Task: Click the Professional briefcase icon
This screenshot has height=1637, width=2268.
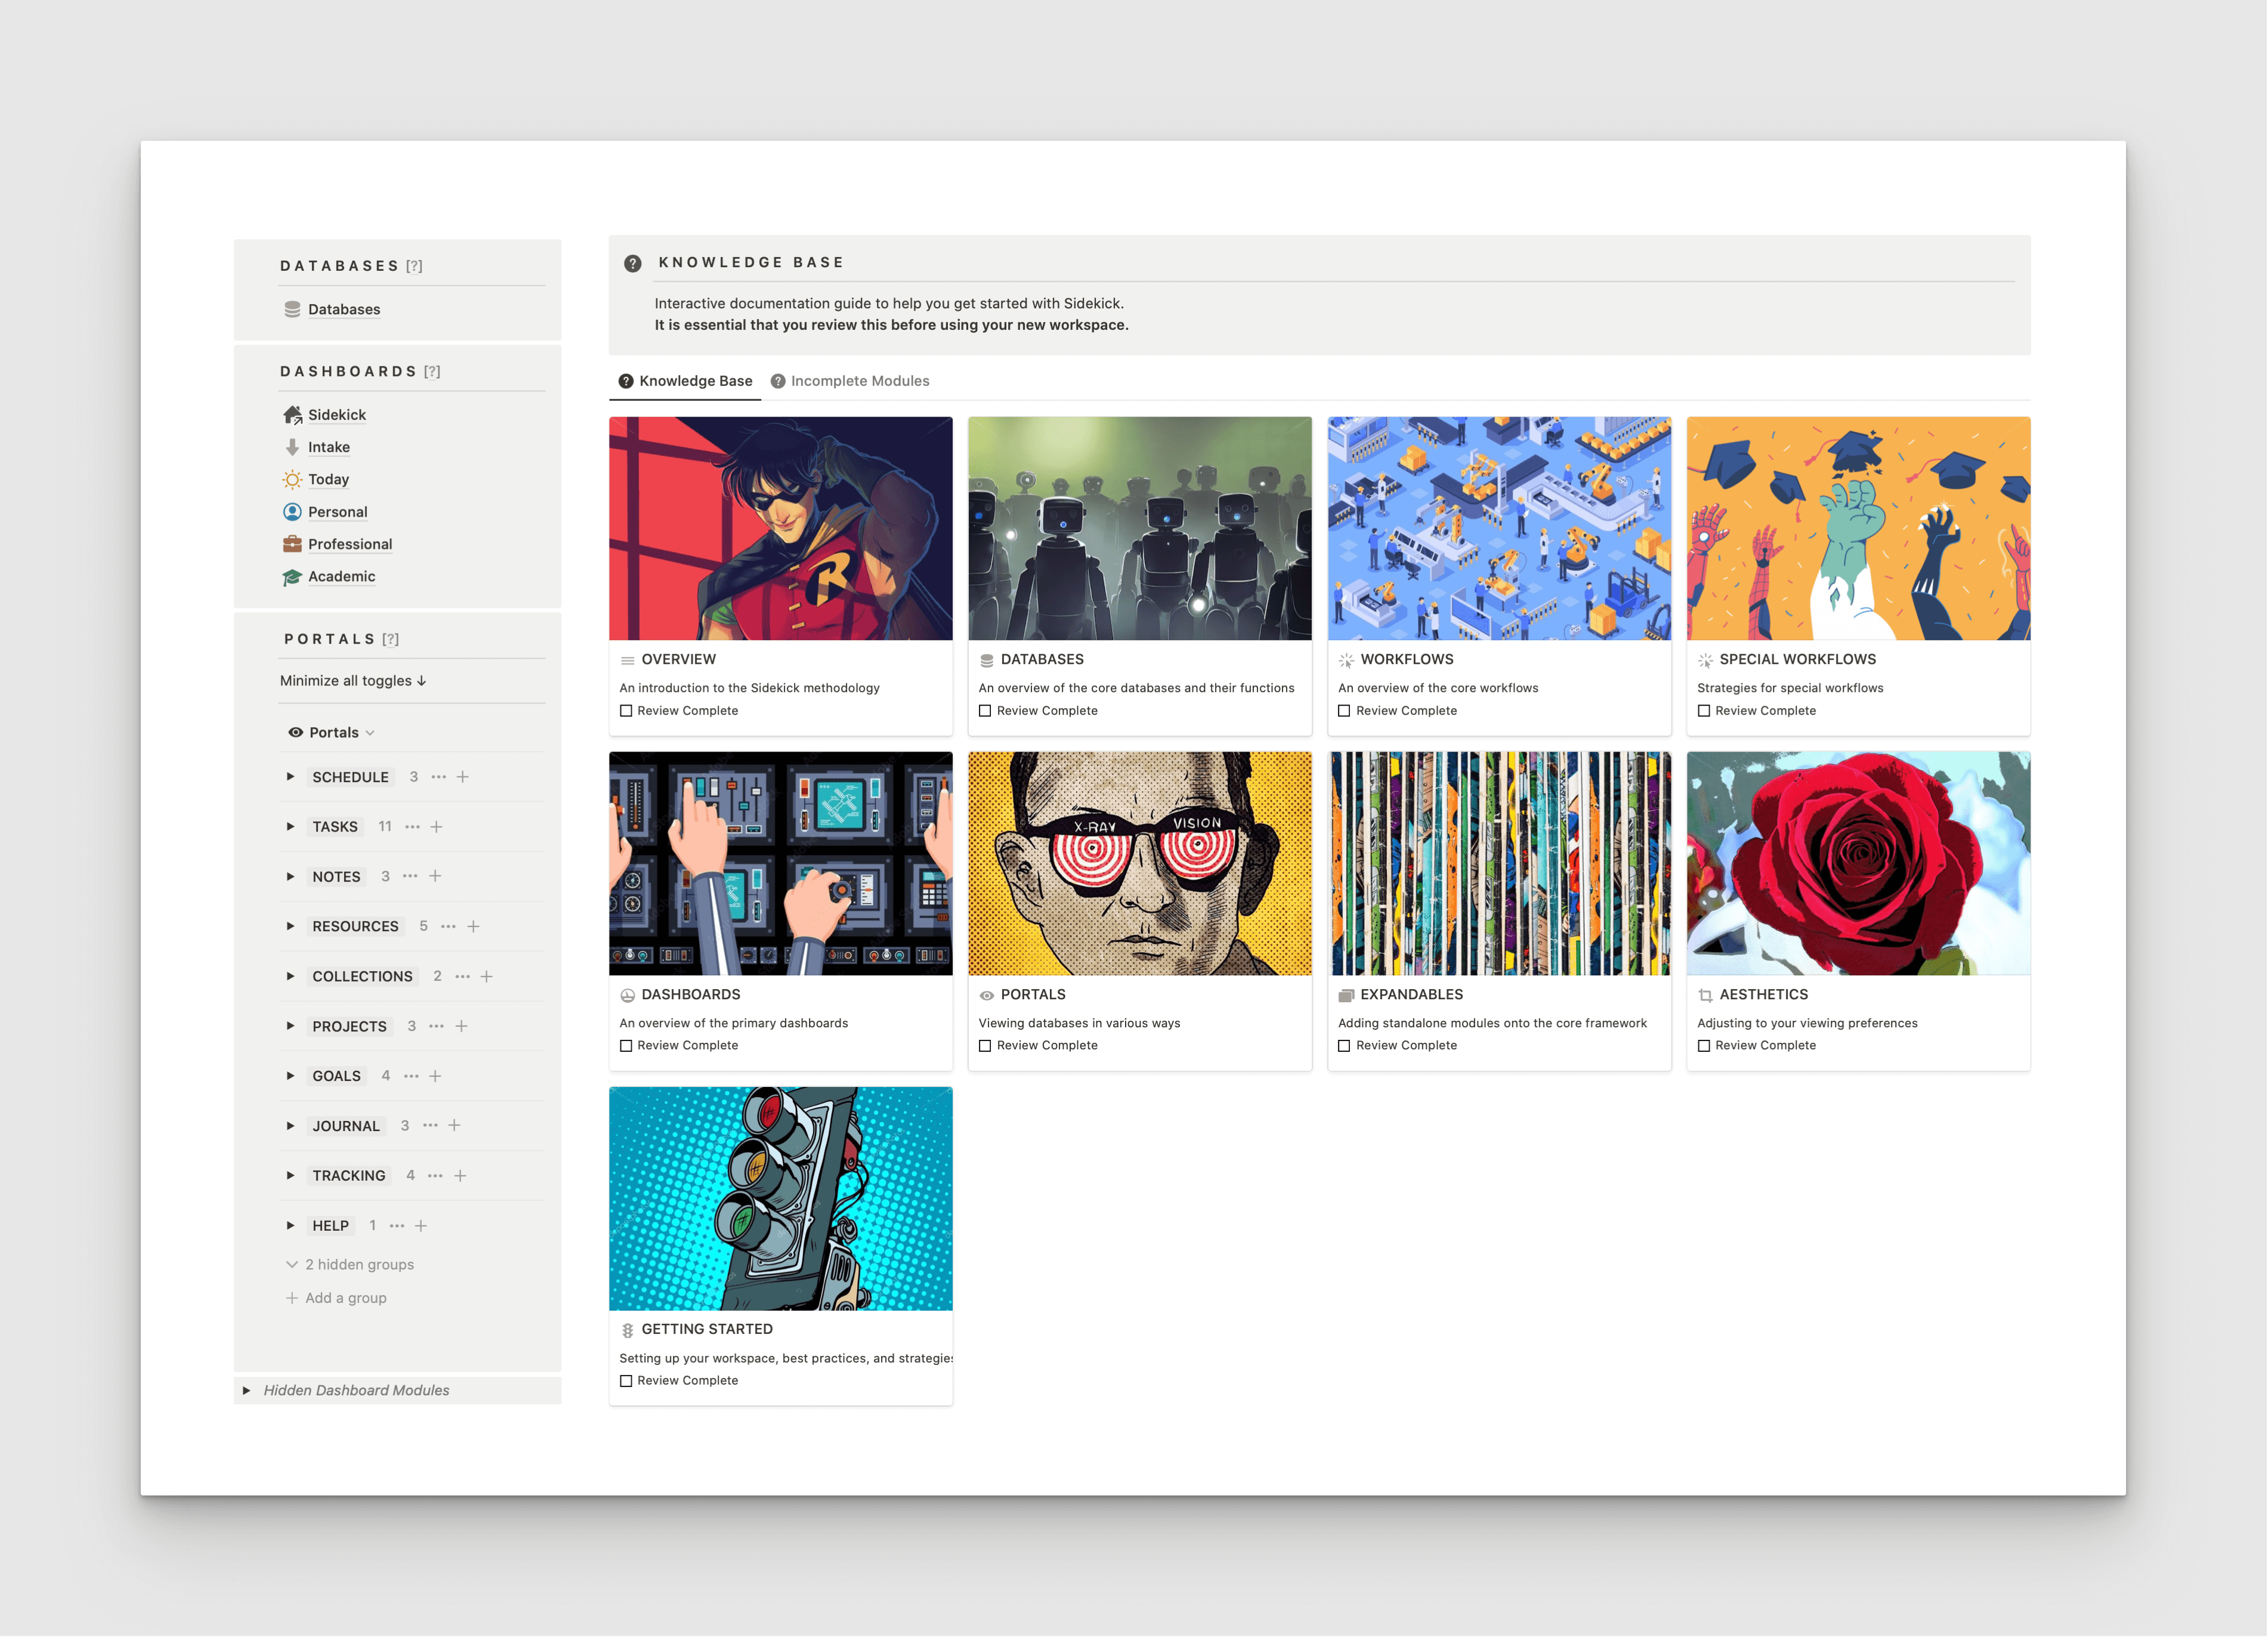Action: pos(292,544)
